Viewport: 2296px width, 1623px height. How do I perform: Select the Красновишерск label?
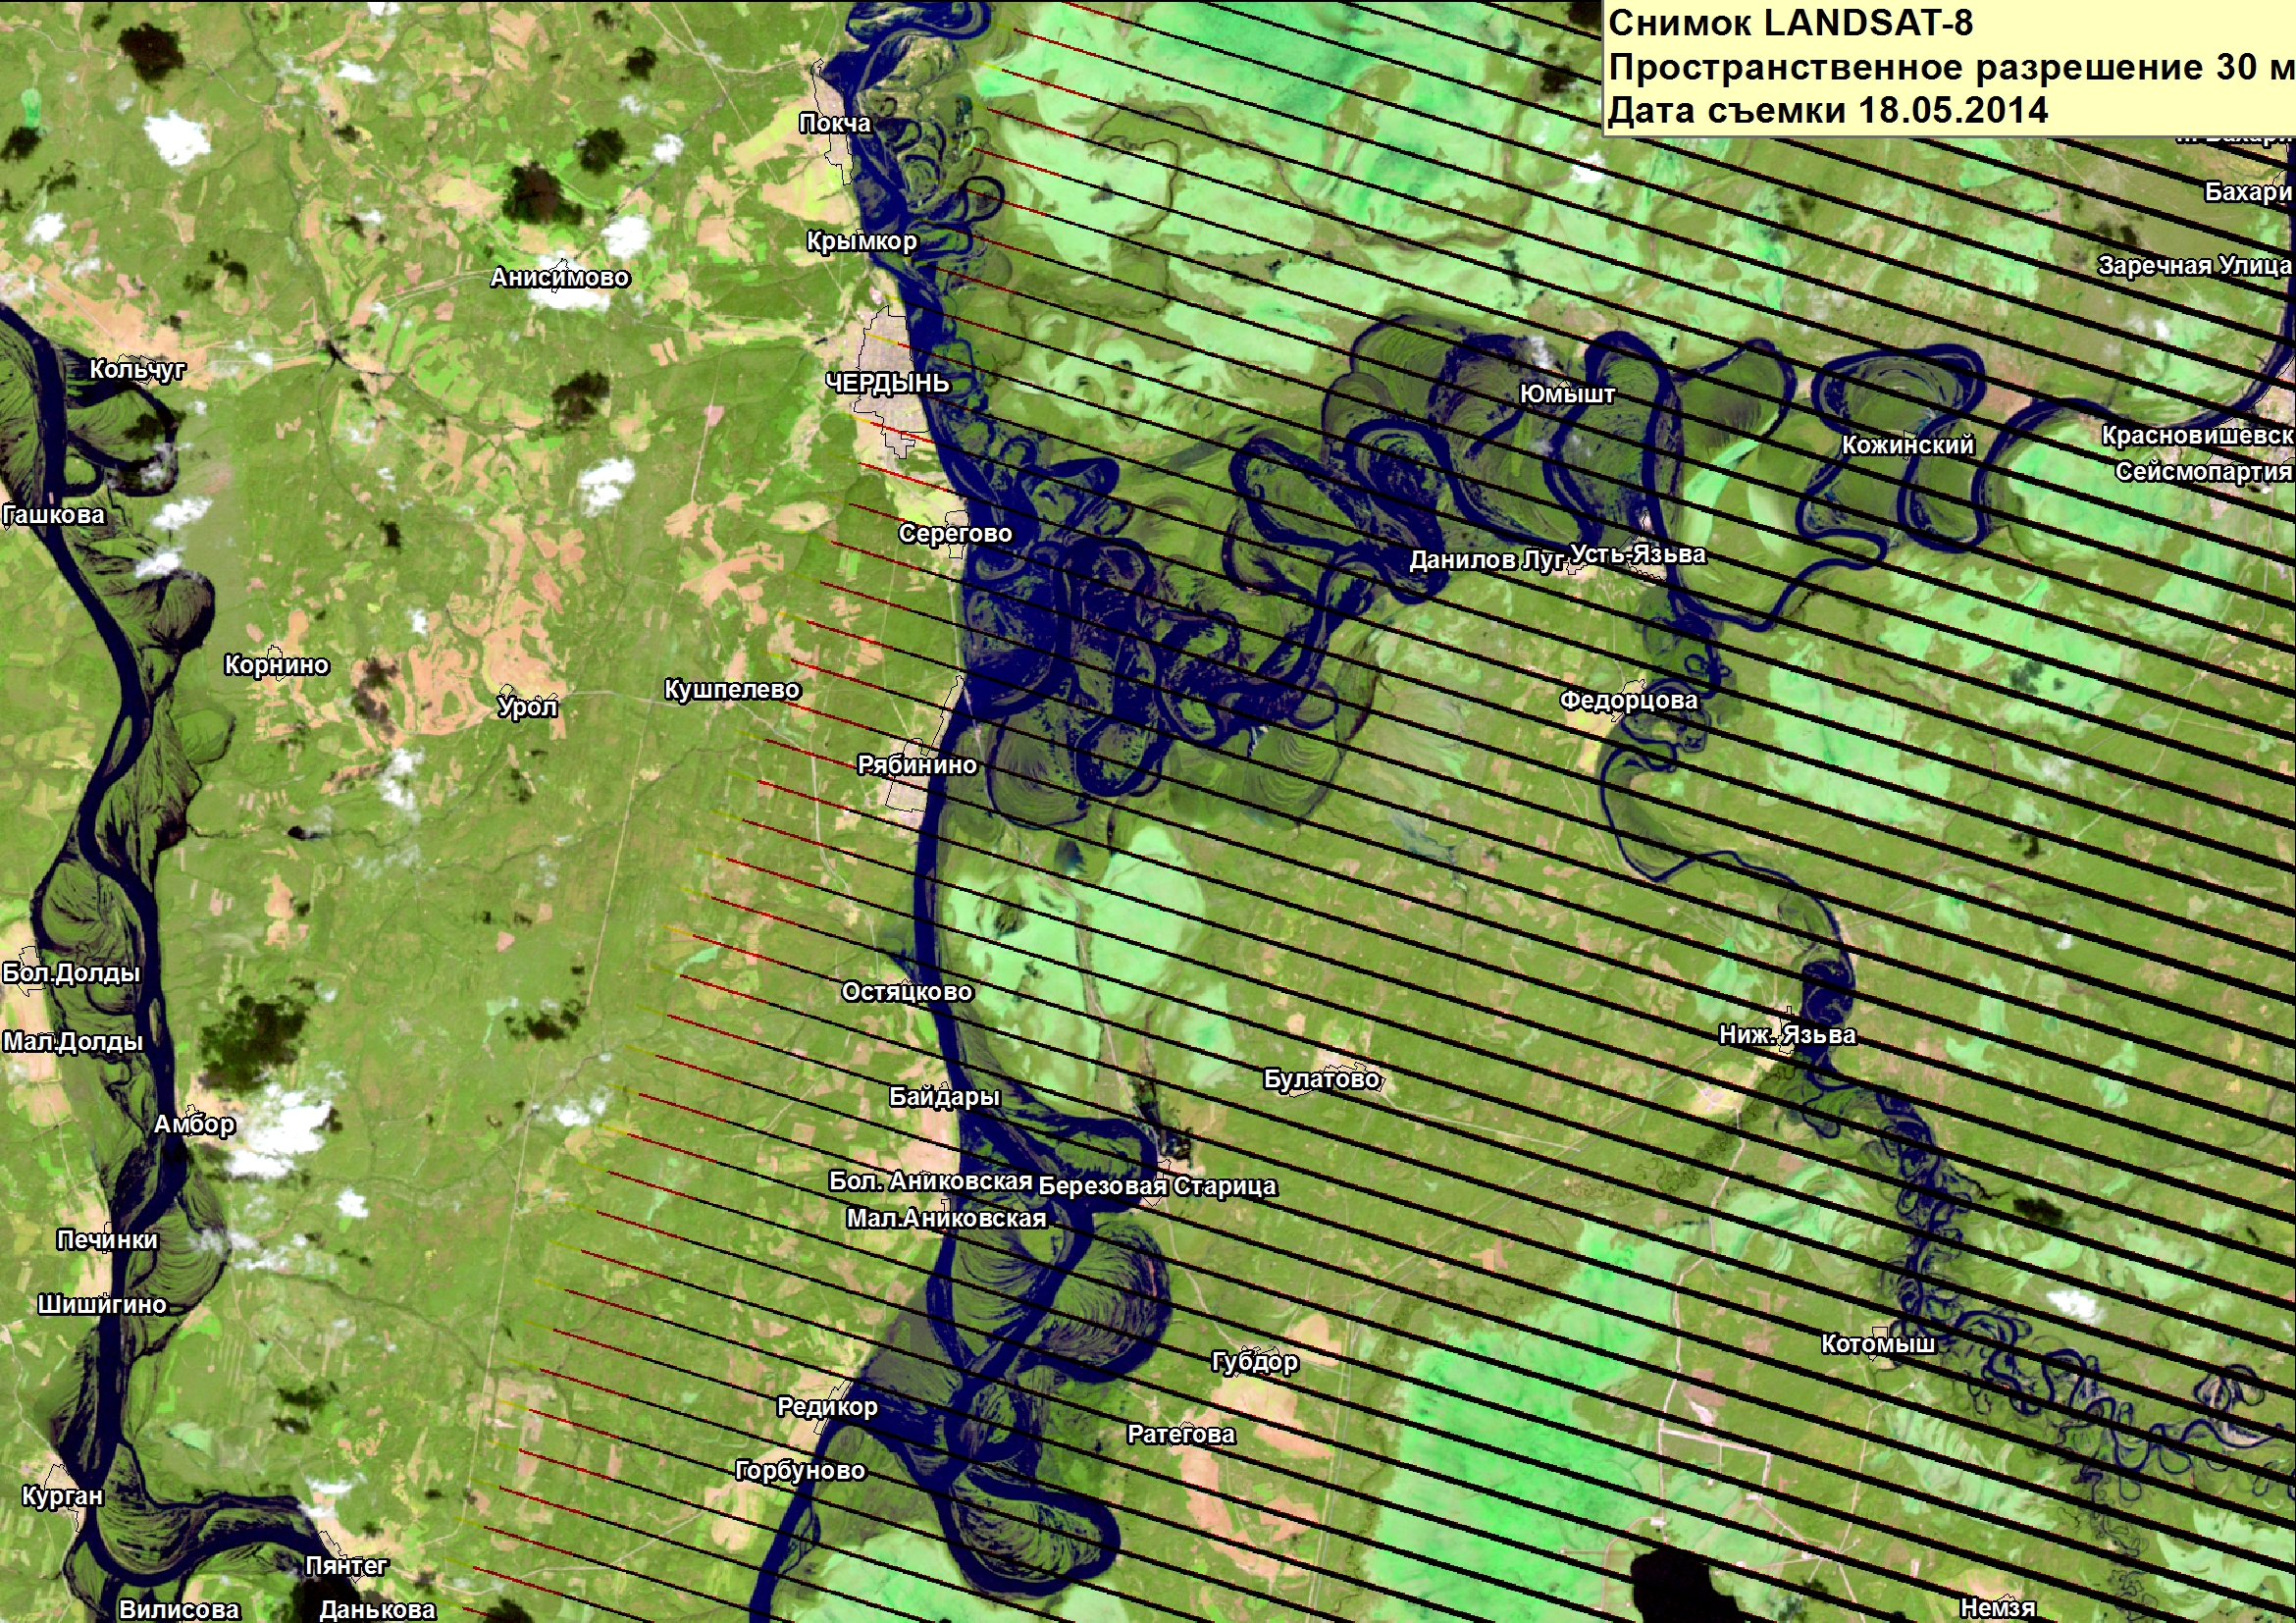2196,437
